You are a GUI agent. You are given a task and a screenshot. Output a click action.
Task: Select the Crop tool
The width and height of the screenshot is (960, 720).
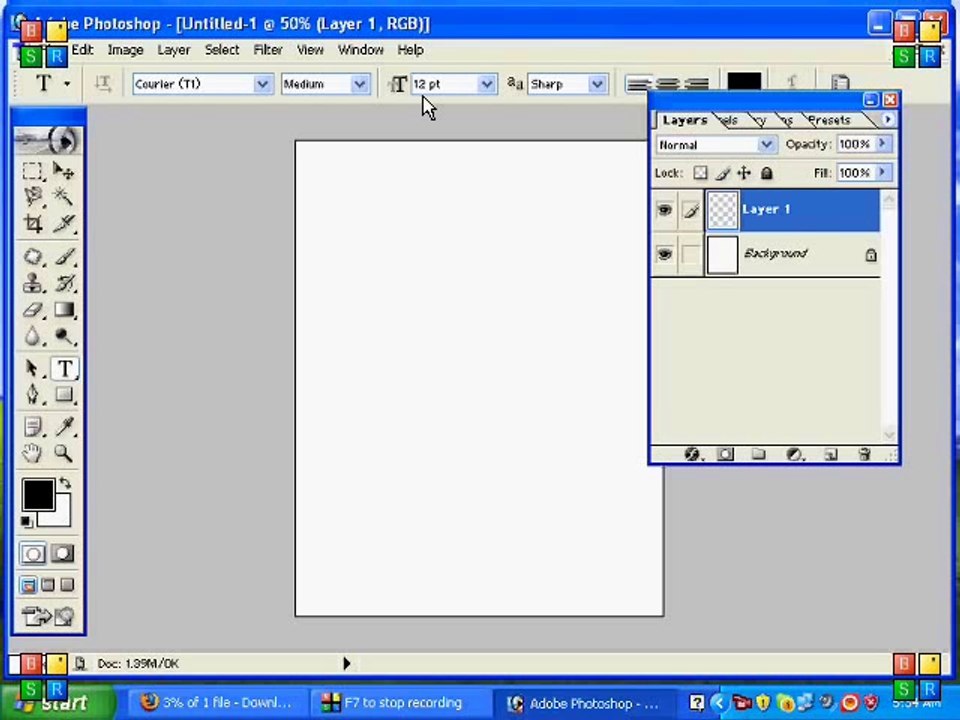(x=32, y=223)
